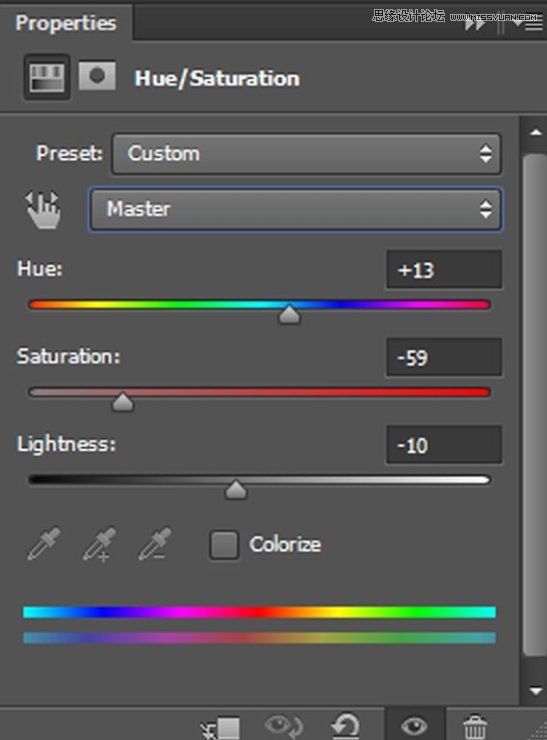Viewport: 547px width, 740px height.
Task: Open the Preset dropdown showing Custom
Action: [x=306, y=154]
